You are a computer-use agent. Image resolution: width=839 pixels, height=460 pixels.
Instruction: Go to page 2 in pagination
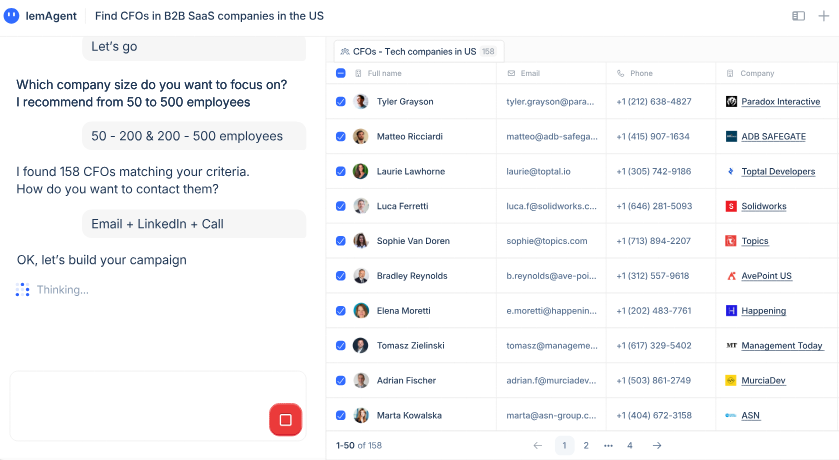[x=586, y=446]
